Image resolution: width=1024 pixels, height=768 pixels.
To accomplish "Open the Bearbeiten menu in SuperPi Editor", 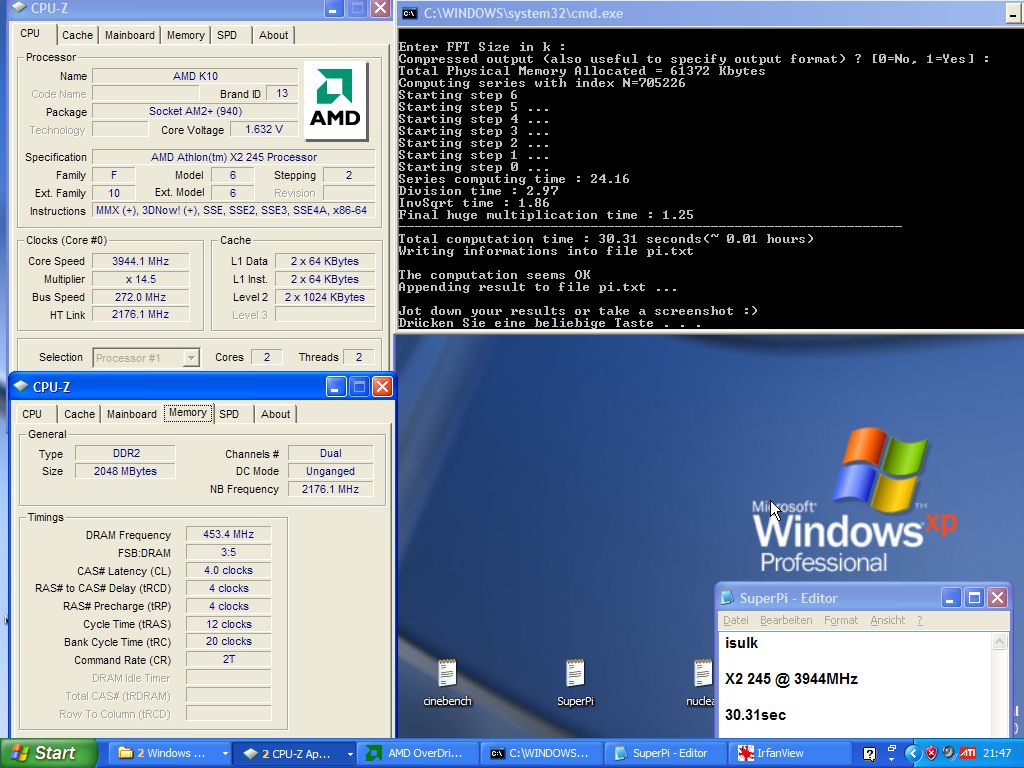I will coord(786,620).
